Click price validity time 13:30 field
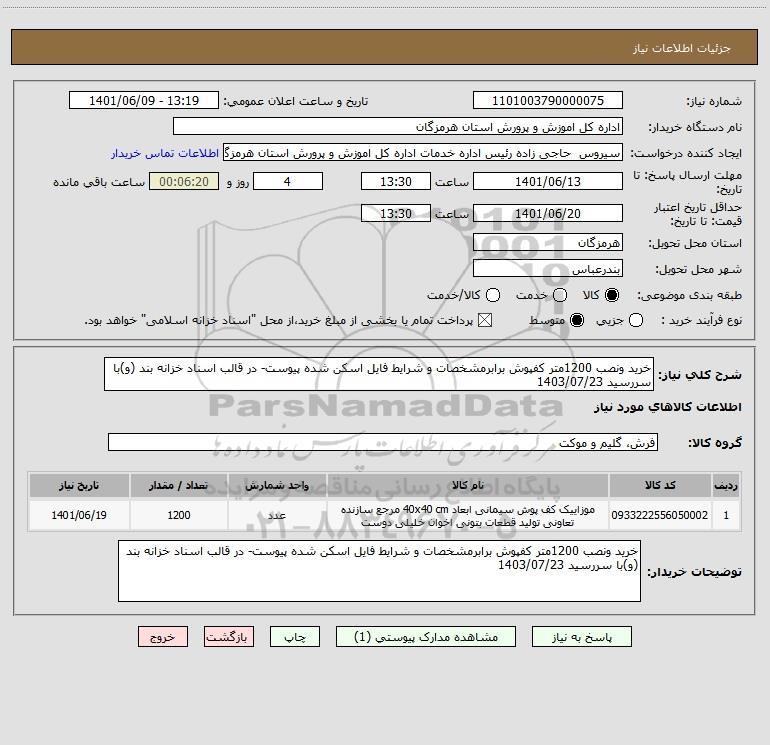Viewport: 770px width, 745px height. (396, 213)
